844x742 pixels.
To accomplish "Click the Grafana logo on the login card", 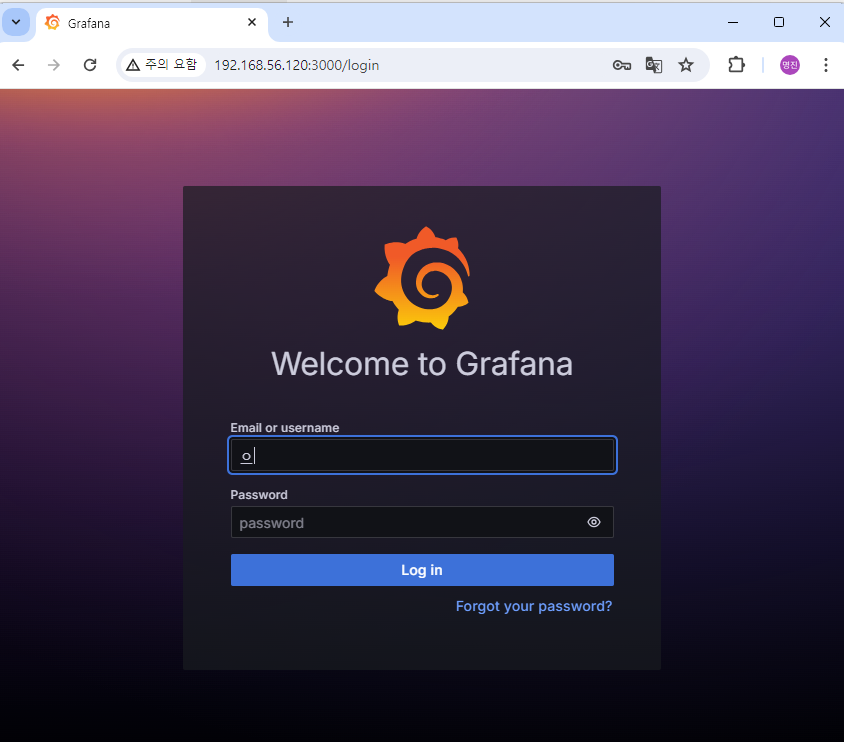I will [x=422, y=278].
